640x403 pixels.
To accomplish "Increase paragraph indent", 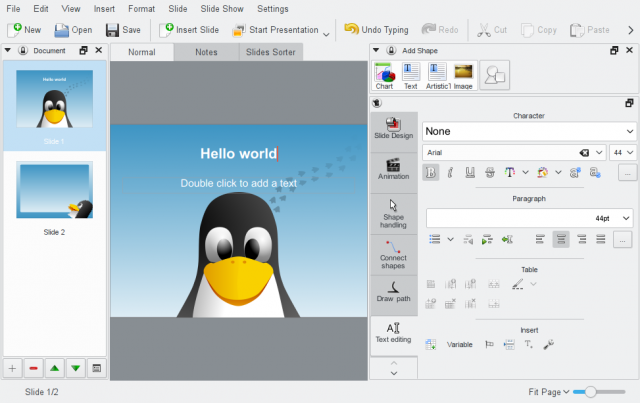I will [x=487, y=240].
